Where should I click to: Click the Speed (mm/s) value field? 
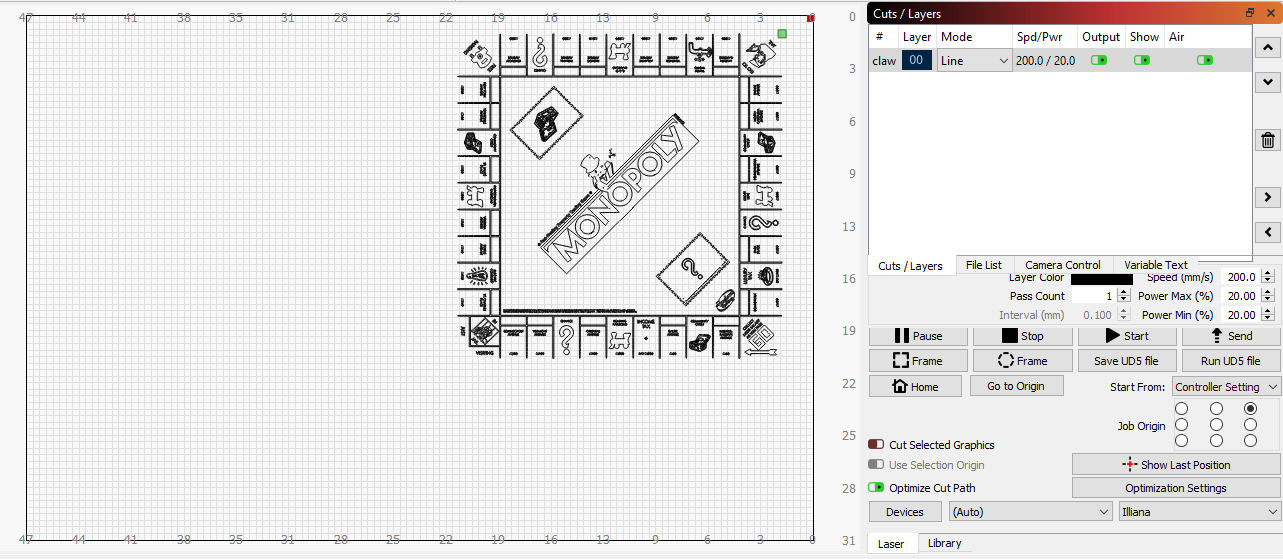[x=1241, y=278]
